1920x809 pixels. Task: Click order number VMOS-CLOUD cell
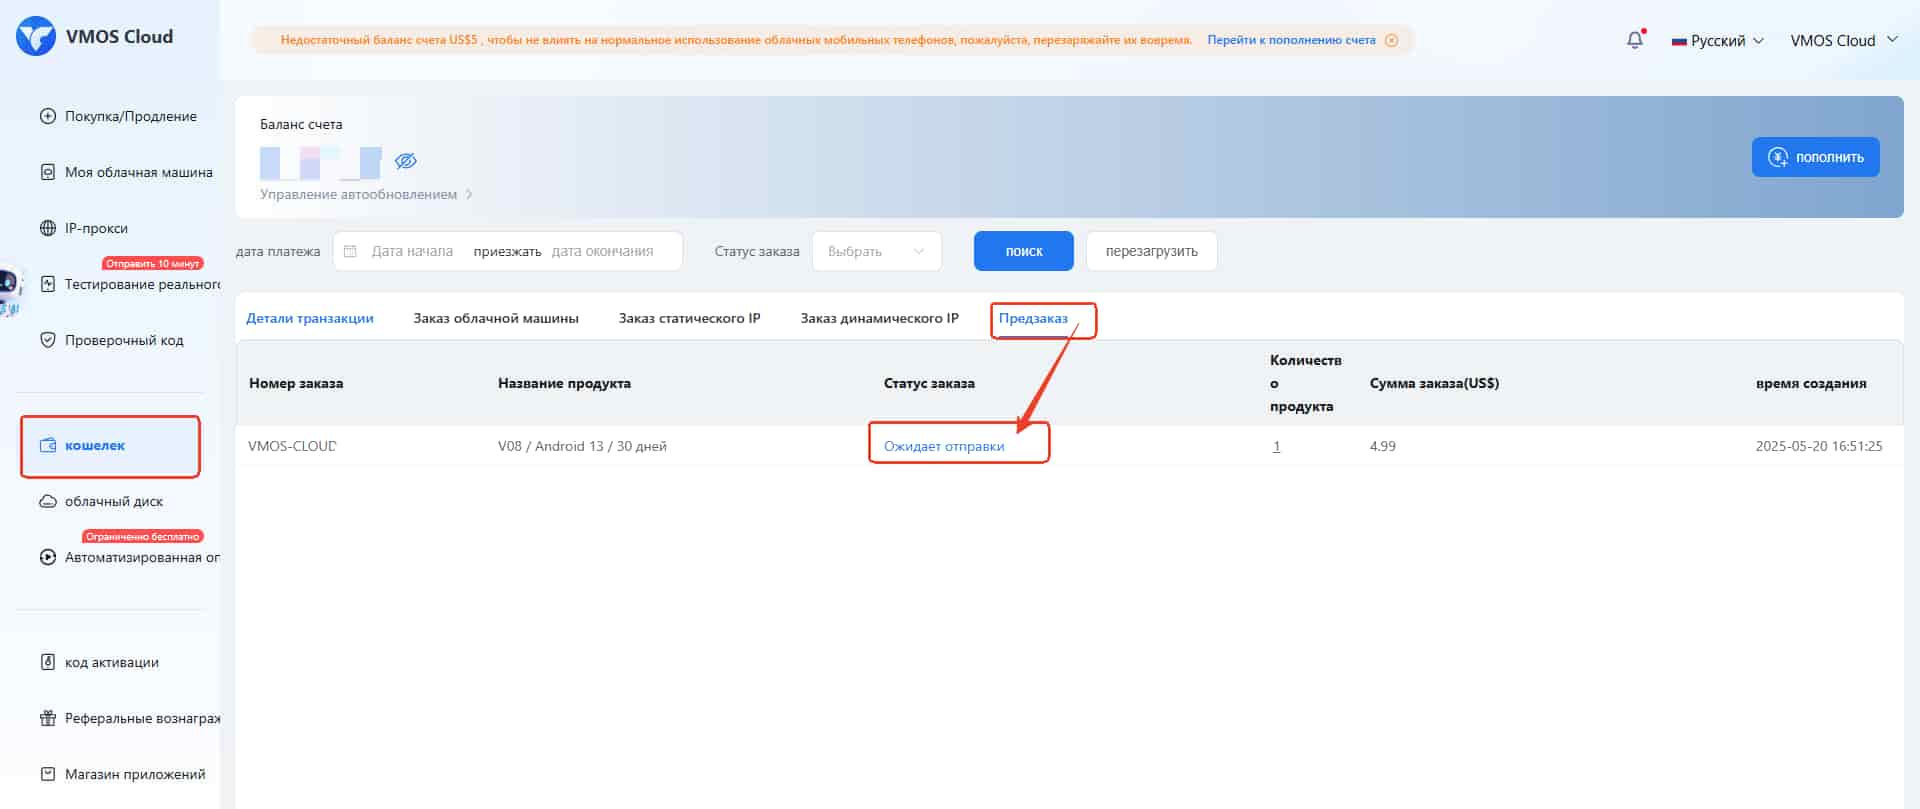click(292, 446)
